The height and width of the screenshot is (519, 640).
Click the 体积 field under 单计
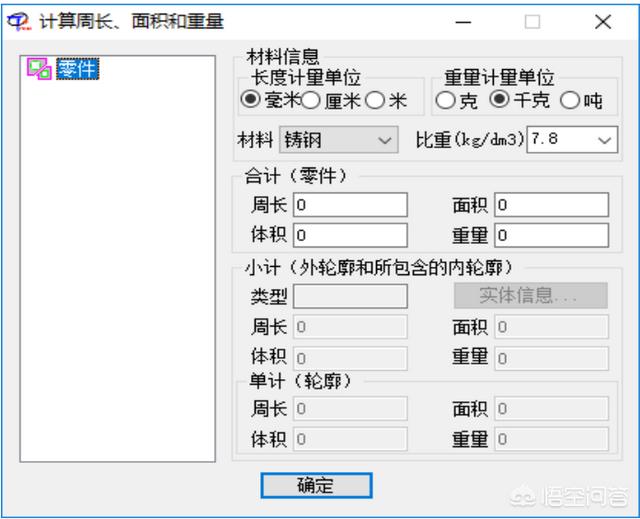(x=350, y=439)
